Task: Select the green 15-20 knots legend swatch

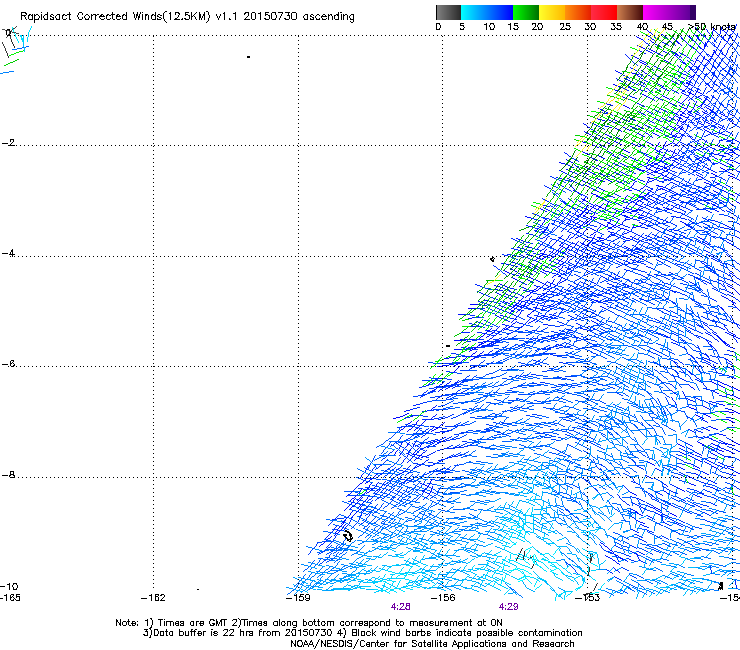Action: (526, 12)
